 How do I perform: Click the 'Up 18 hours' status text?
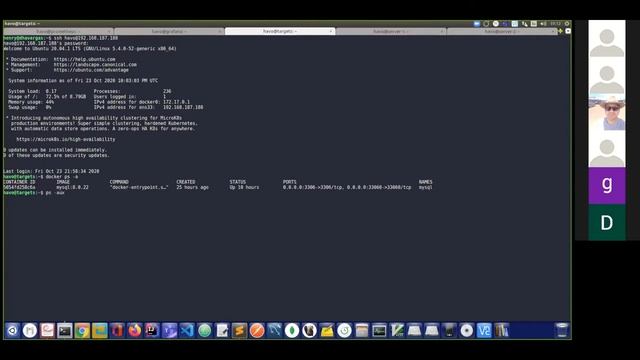click(x=244, y=187)
